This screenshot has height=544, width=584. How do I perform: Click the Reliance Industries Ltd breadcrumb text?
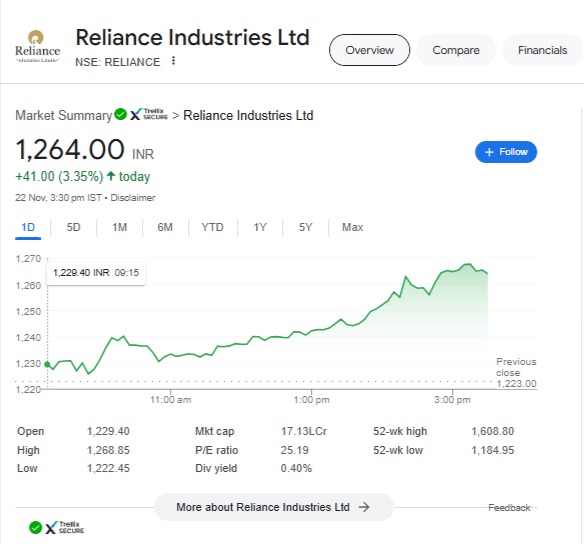click(248, 115)
